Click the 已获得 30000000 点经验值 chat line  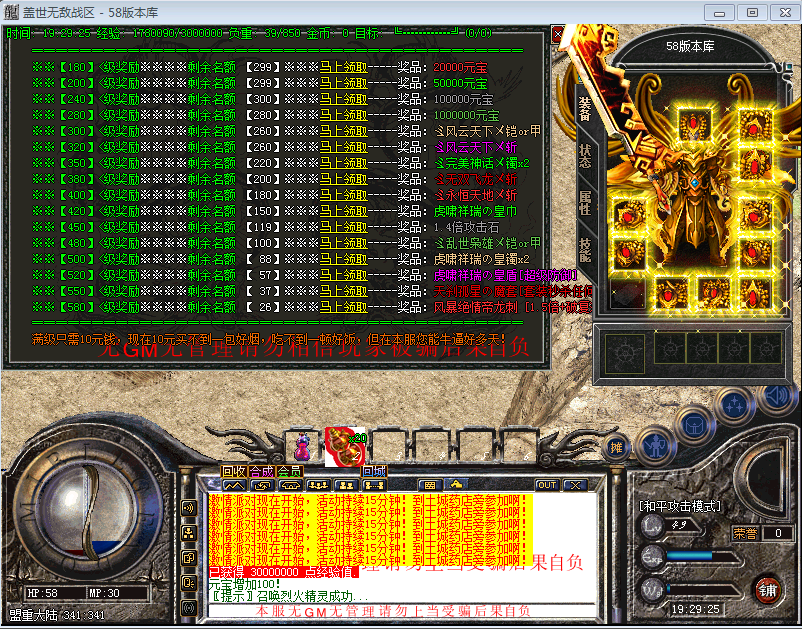click(284, 572)
